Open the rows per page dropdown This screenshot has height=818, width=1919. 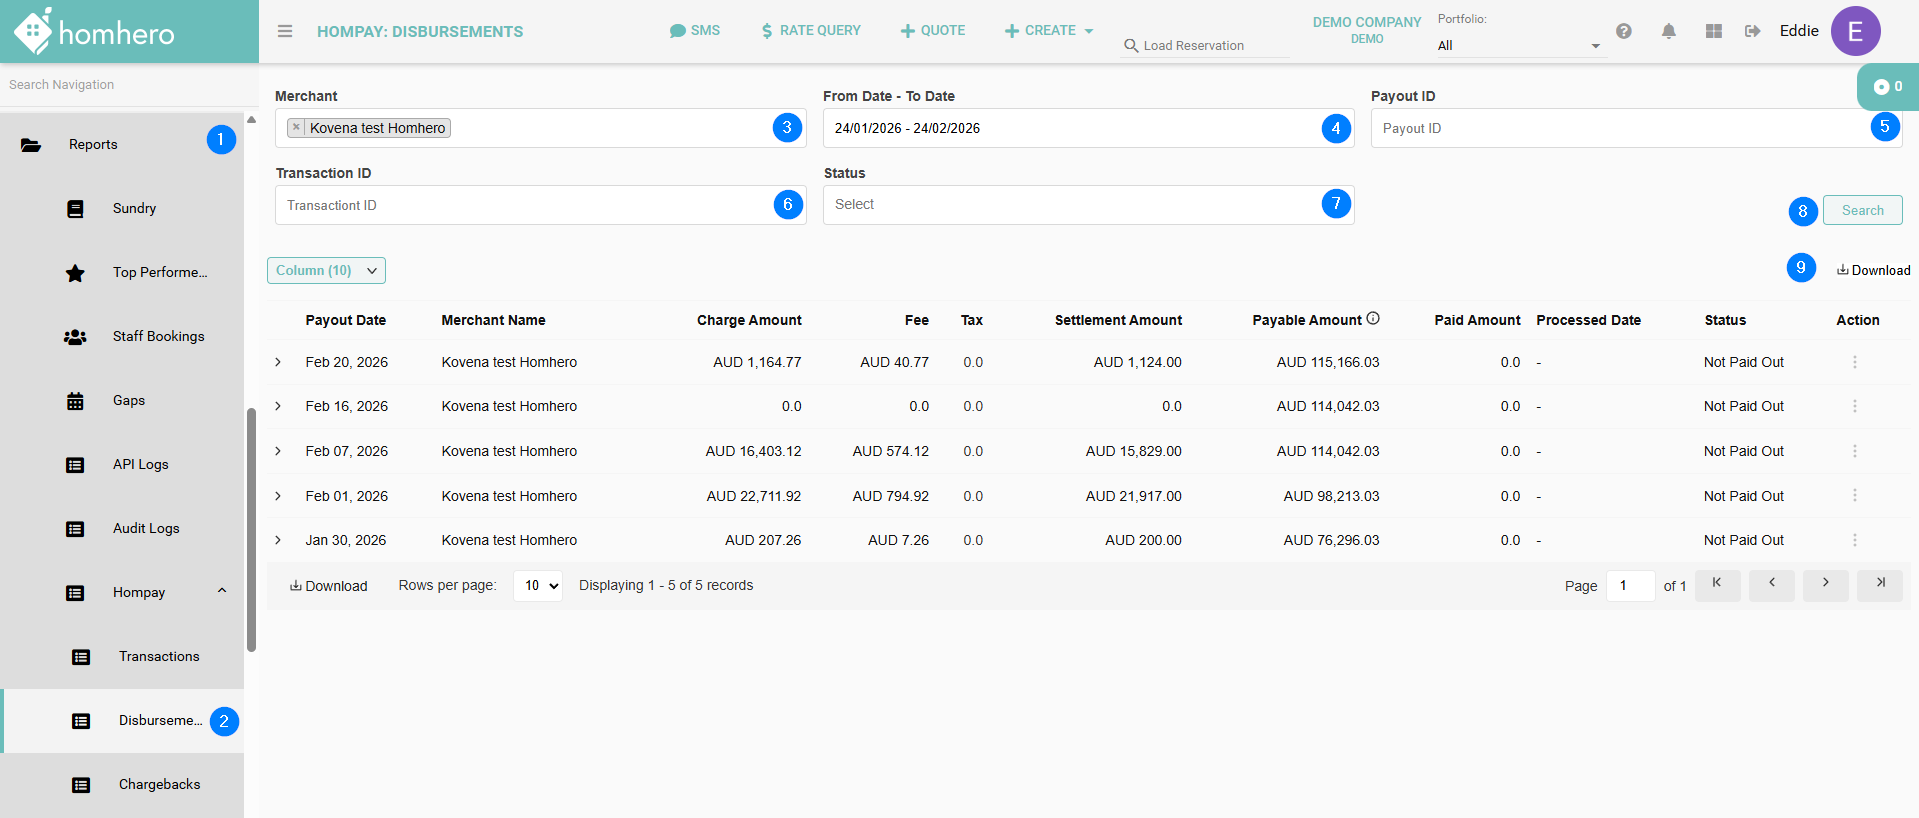coord(538,586)
